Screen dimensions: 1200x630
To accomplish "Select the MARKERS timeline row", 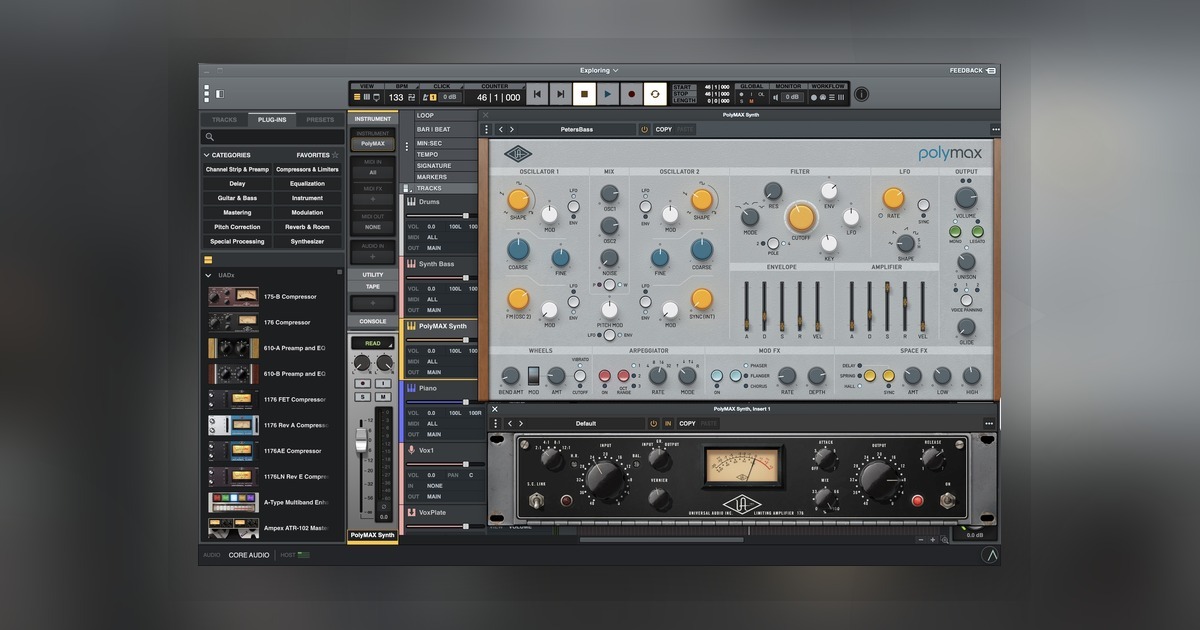I will pos(445,177).
